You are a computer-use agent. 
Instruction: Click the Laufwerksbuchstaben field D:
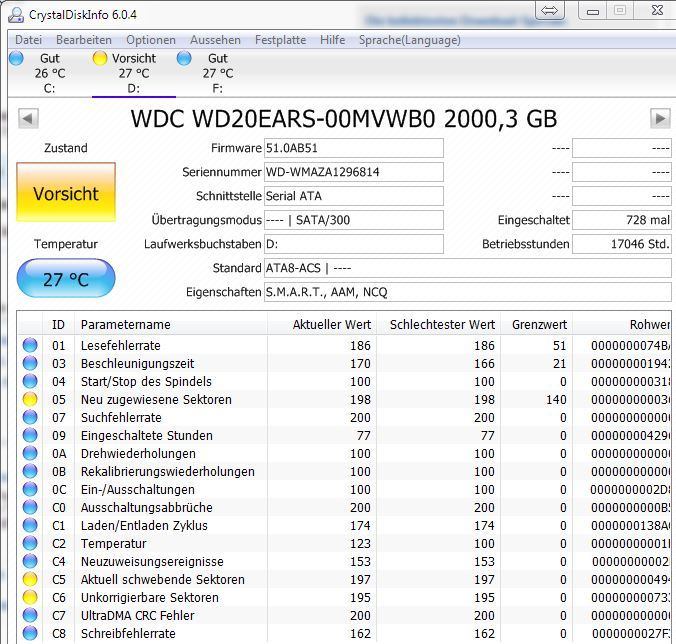coord(354,244)
